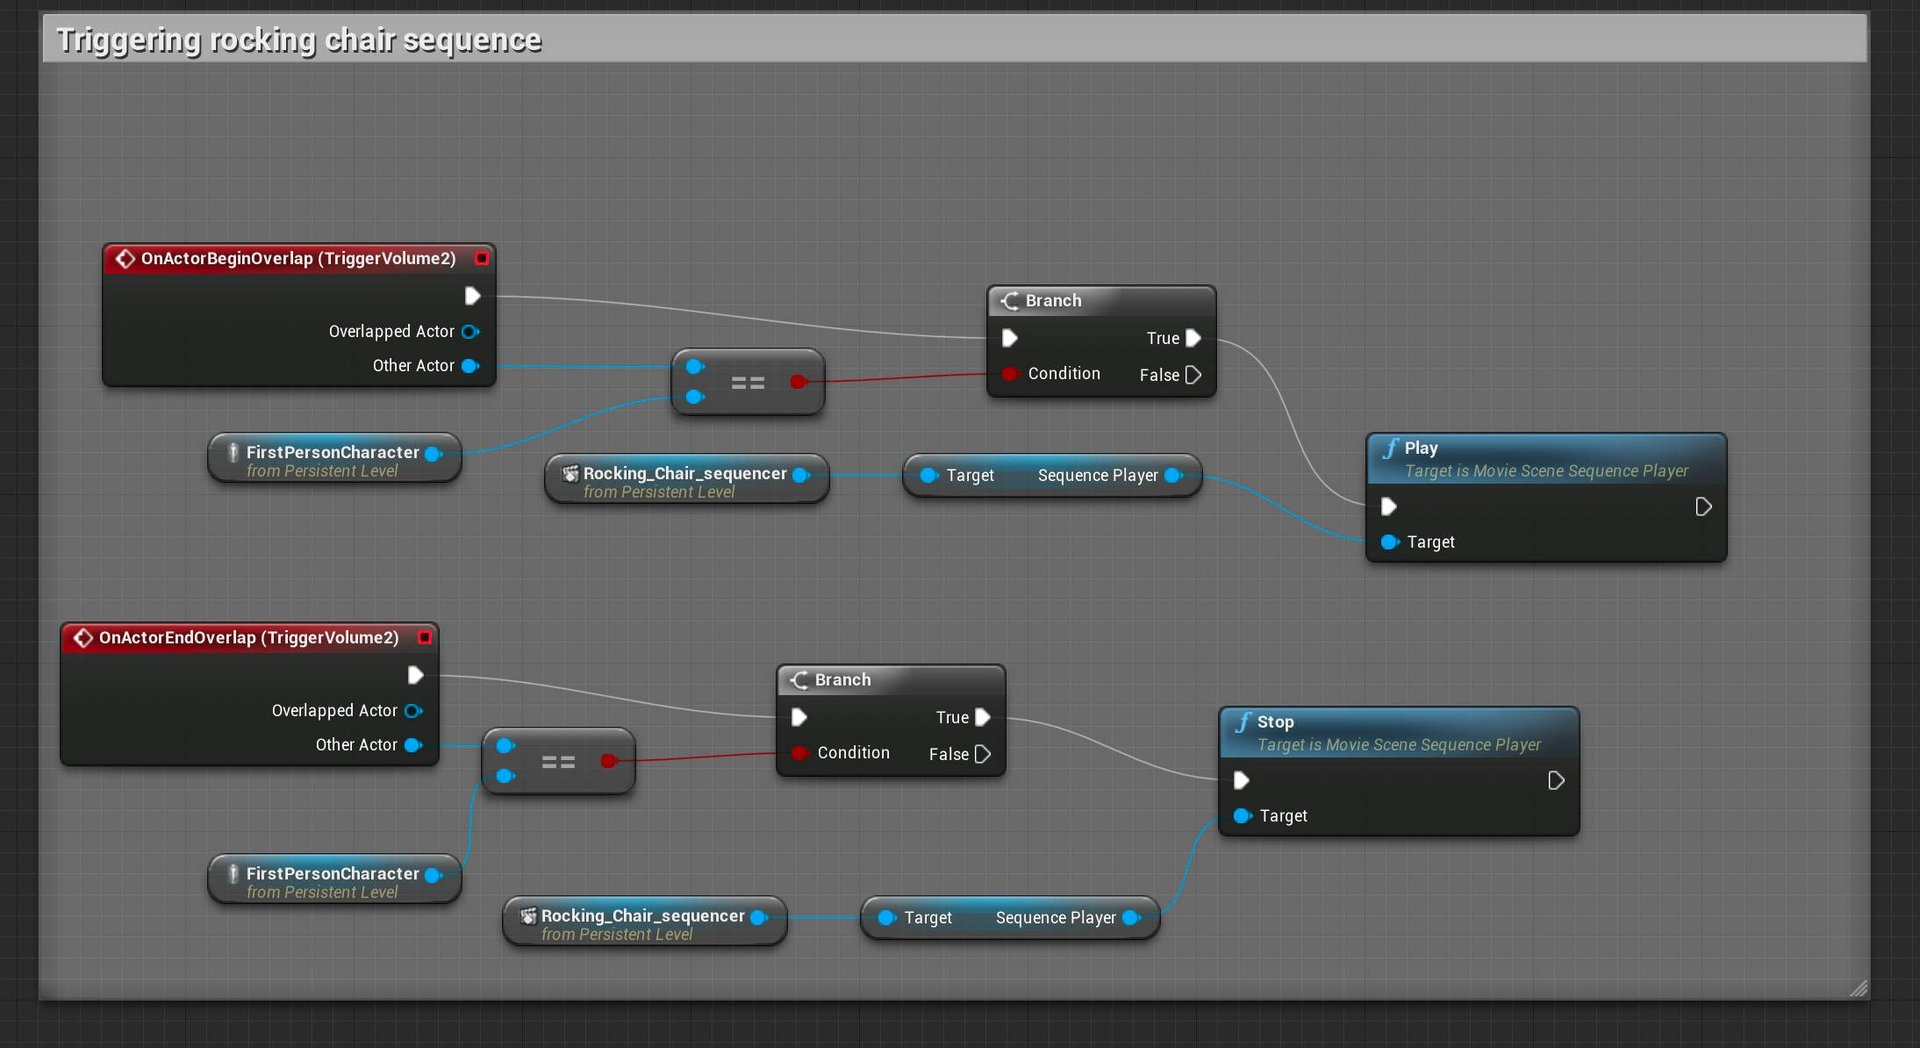Select the lower FirstPersonCharacter reference node
Screen dimensions: 1920x1048
point(334,879)
